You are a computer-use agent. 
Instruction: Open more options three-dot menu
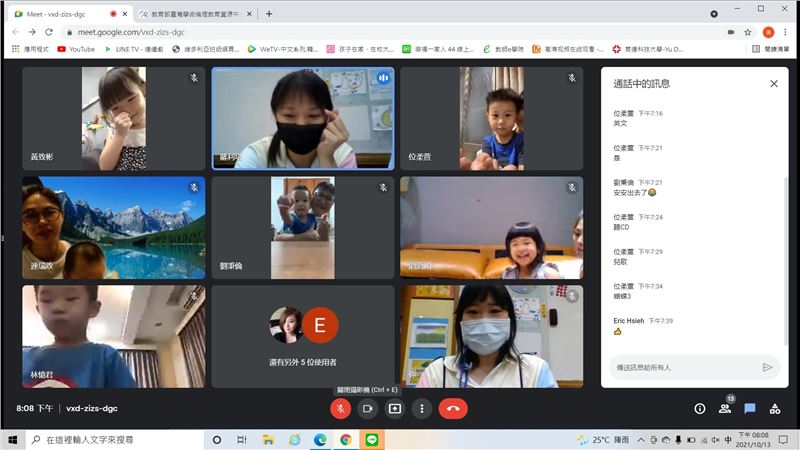[422, 408]
